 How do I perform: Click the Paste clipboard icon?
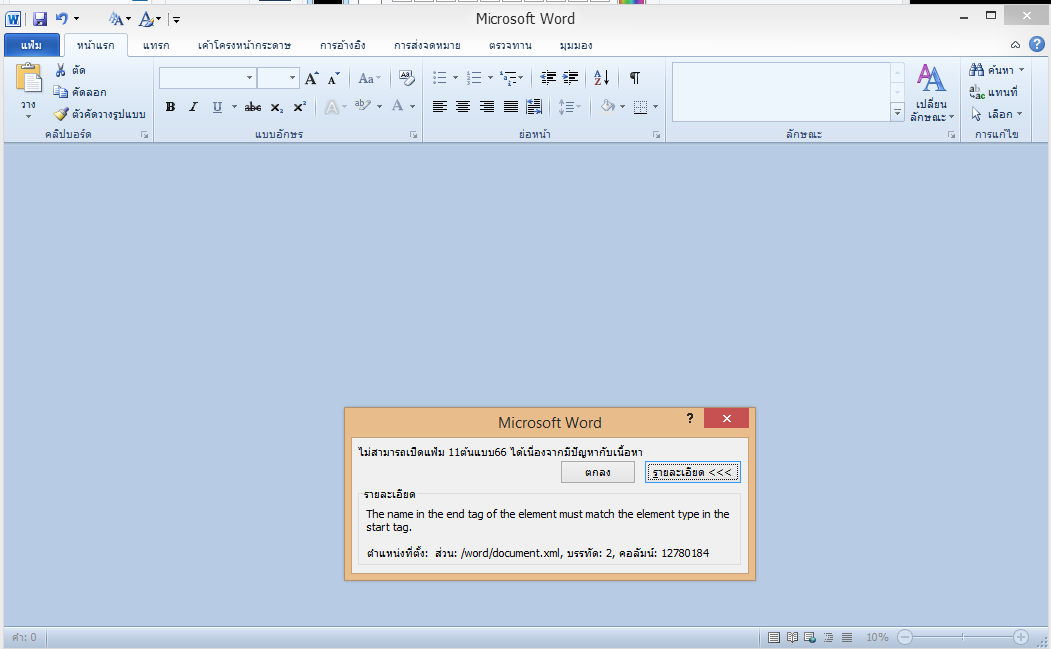pyautogui.click(x=29, y=78)
